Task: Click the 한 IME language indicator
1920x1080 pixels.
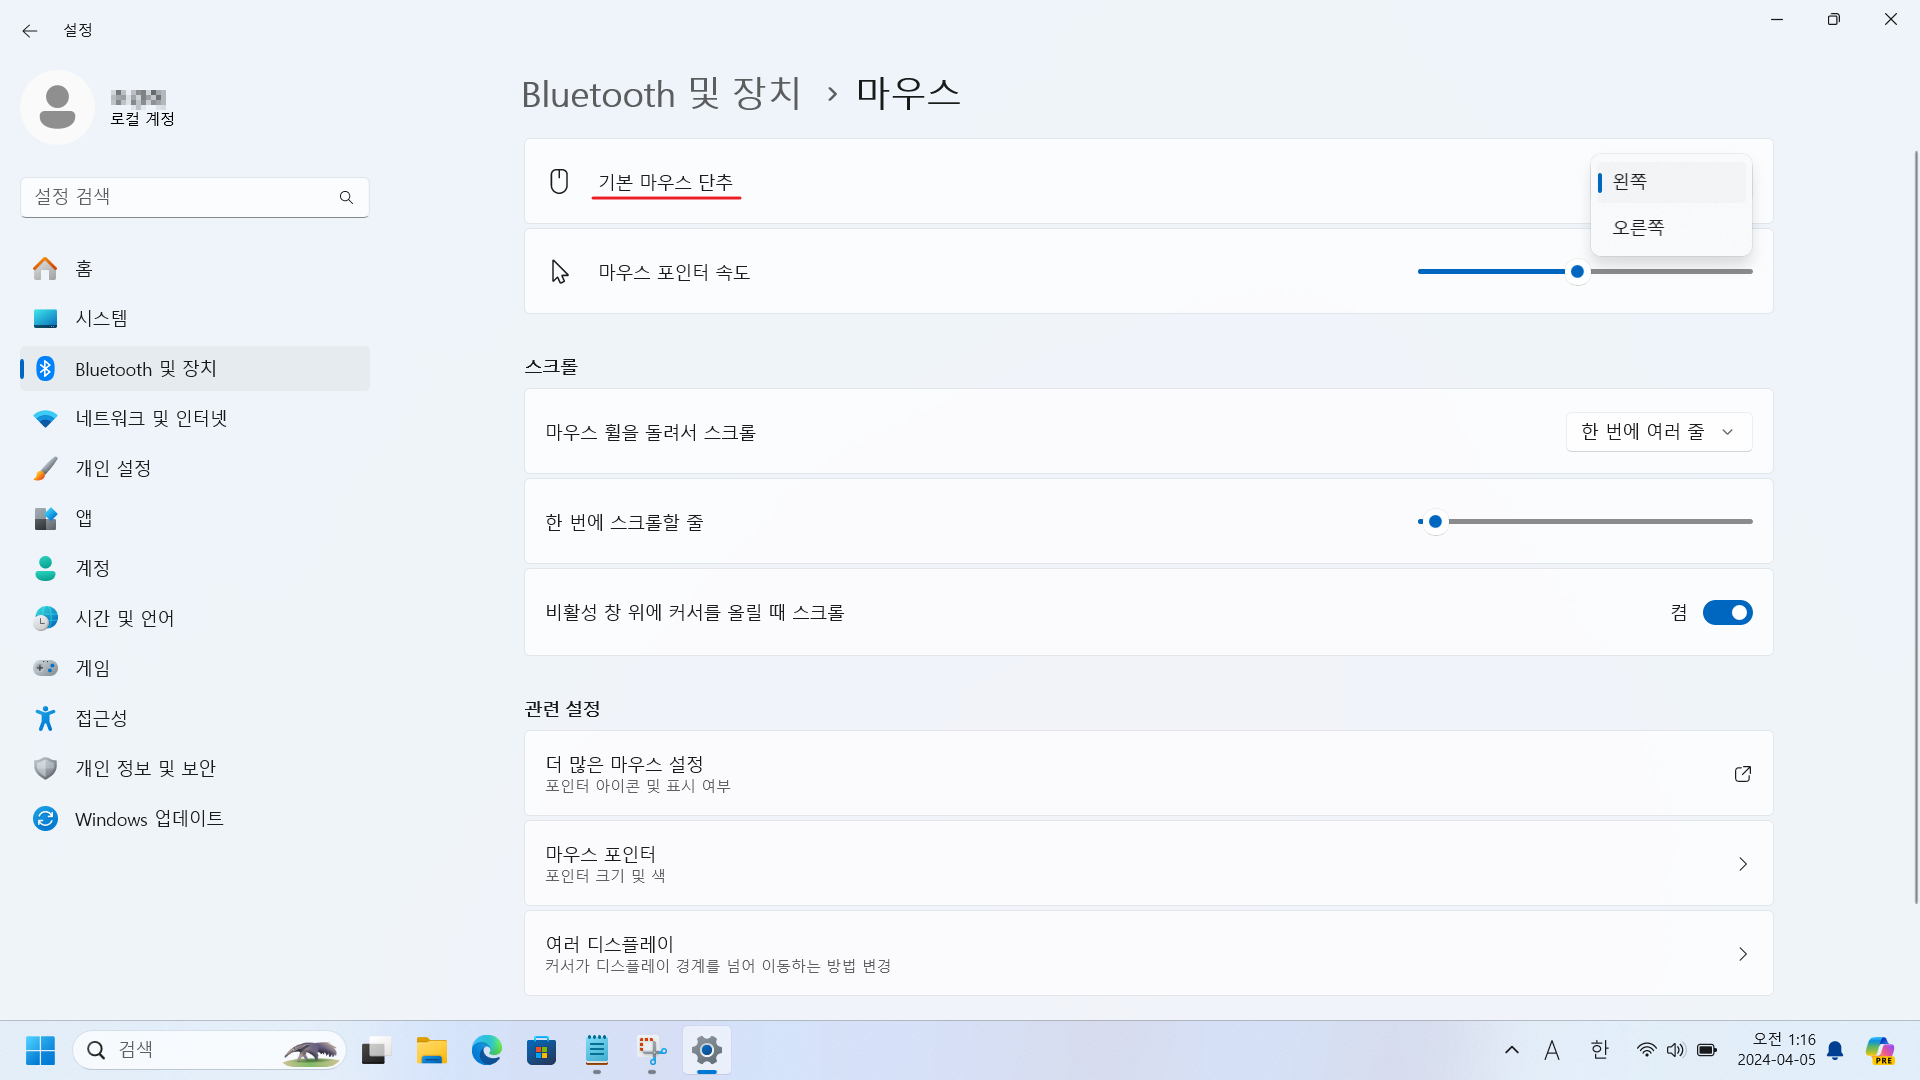Action: 1600,1050
